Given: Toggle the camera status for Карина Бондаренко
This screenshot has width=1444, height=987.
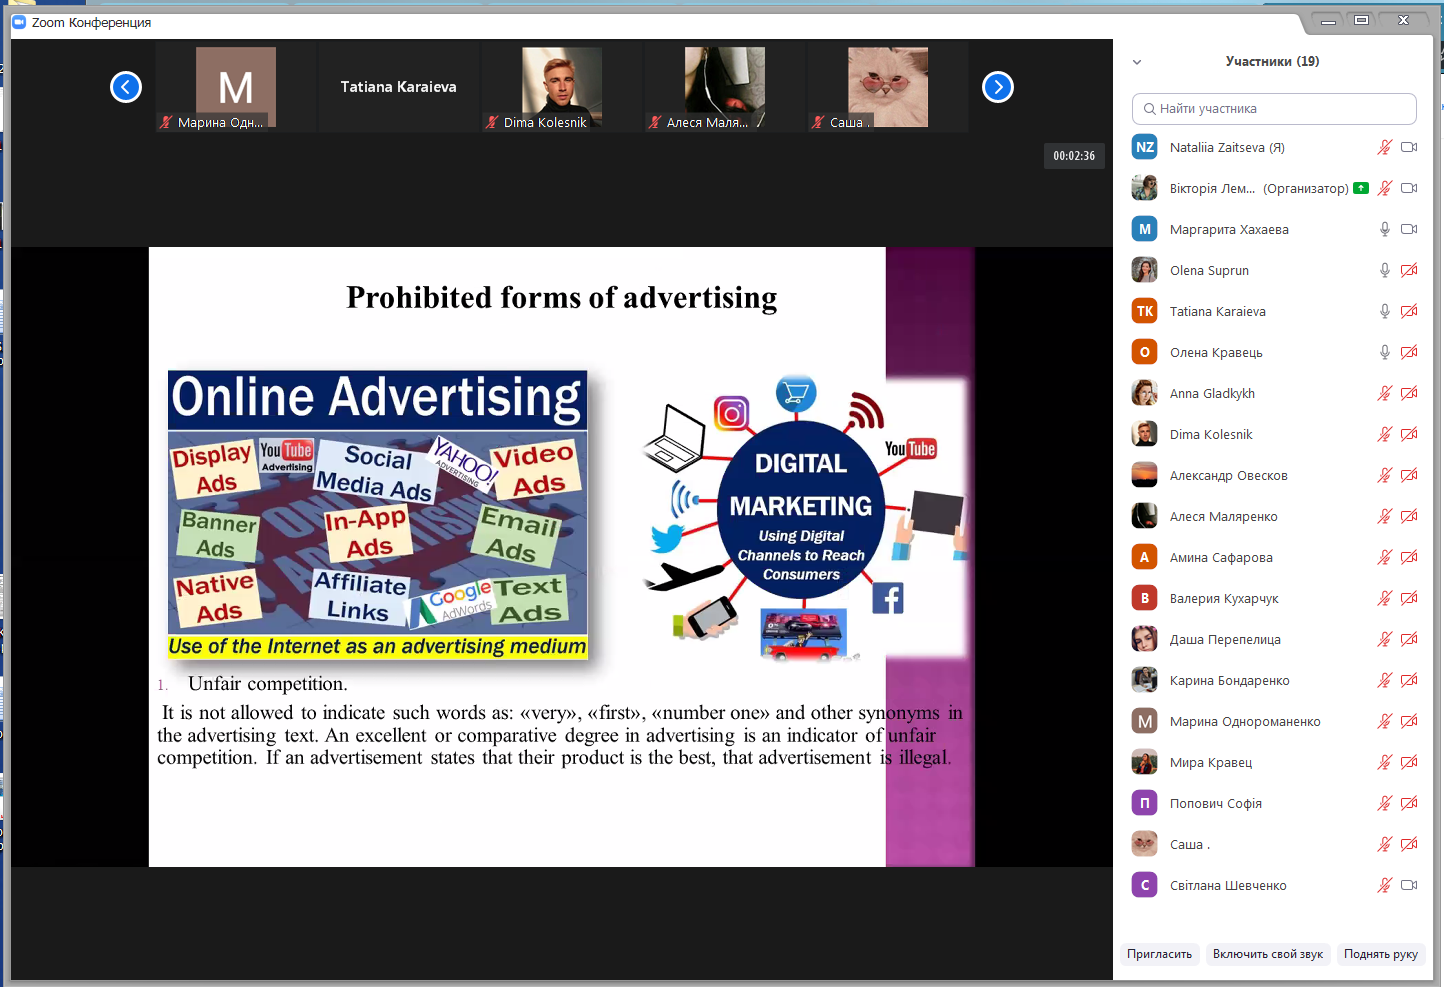Looking at the screenshot, I should [1409, 680].
